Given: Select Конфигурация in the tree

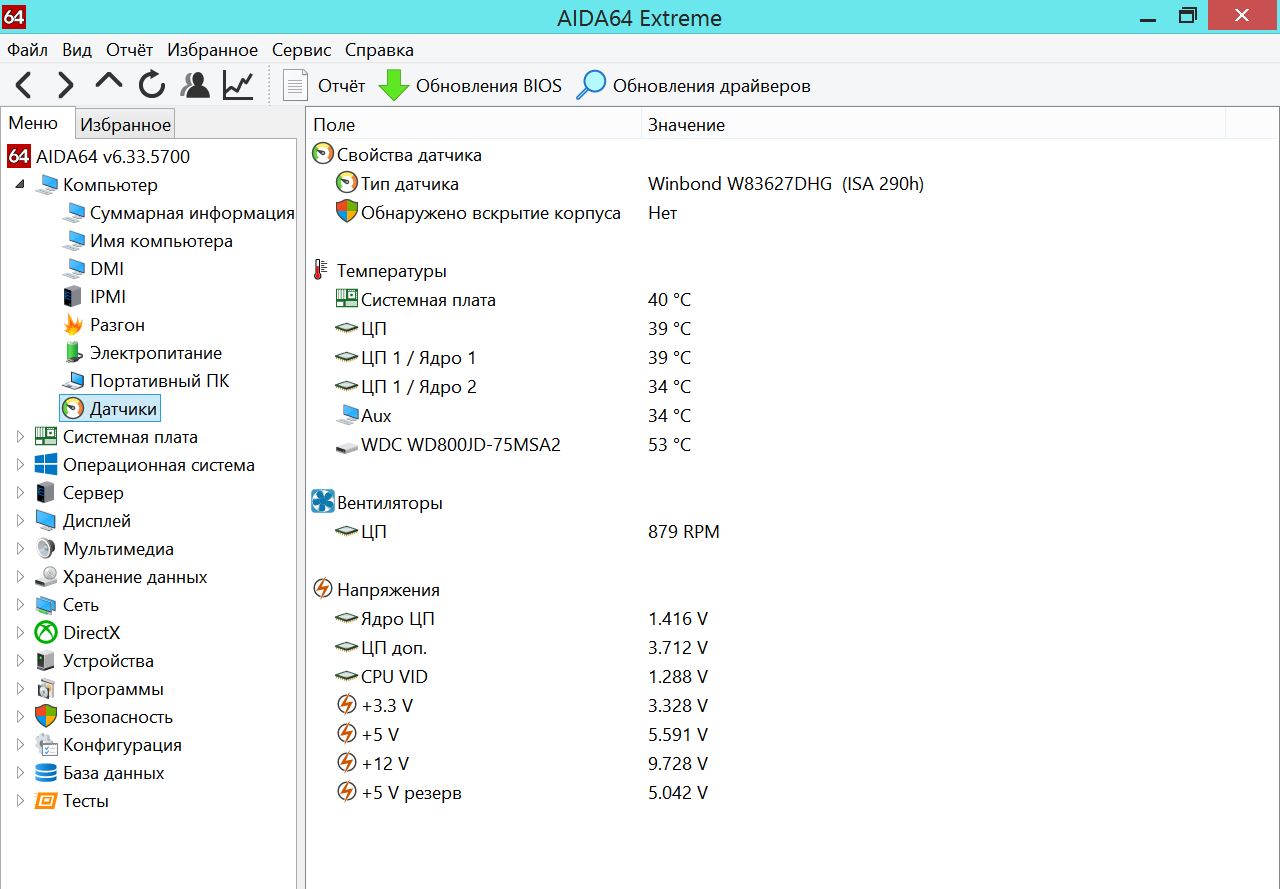Looking at the screenshot, I should click(122, 745).
